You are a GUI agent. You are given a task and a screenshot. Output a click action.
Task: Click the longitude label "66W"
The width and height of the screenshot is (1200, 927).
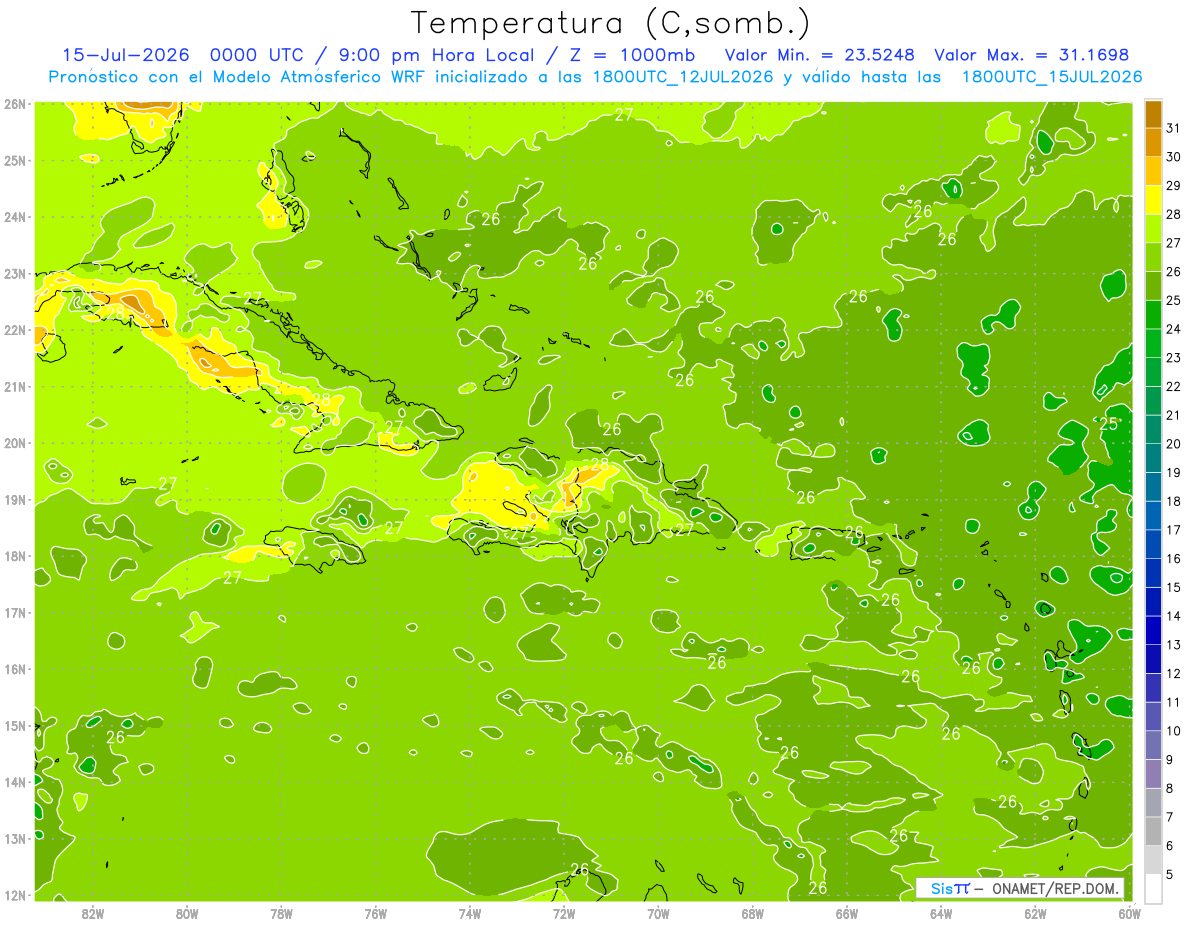point(847,913)
